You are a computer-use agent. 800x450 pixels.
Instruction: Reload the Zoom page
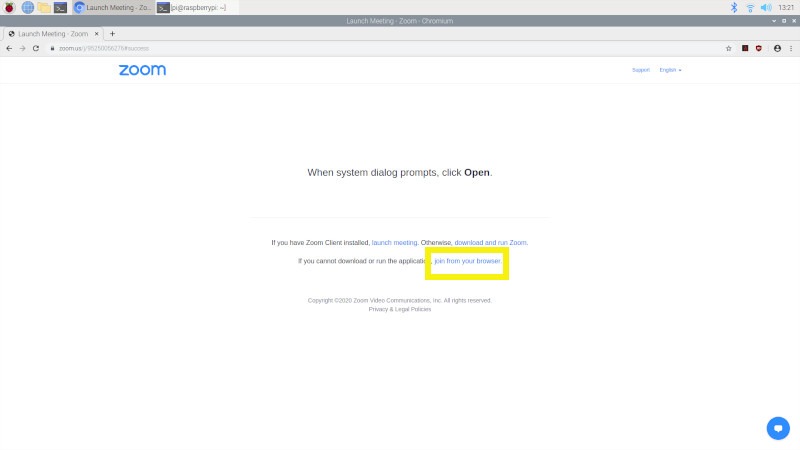[36, 48]
